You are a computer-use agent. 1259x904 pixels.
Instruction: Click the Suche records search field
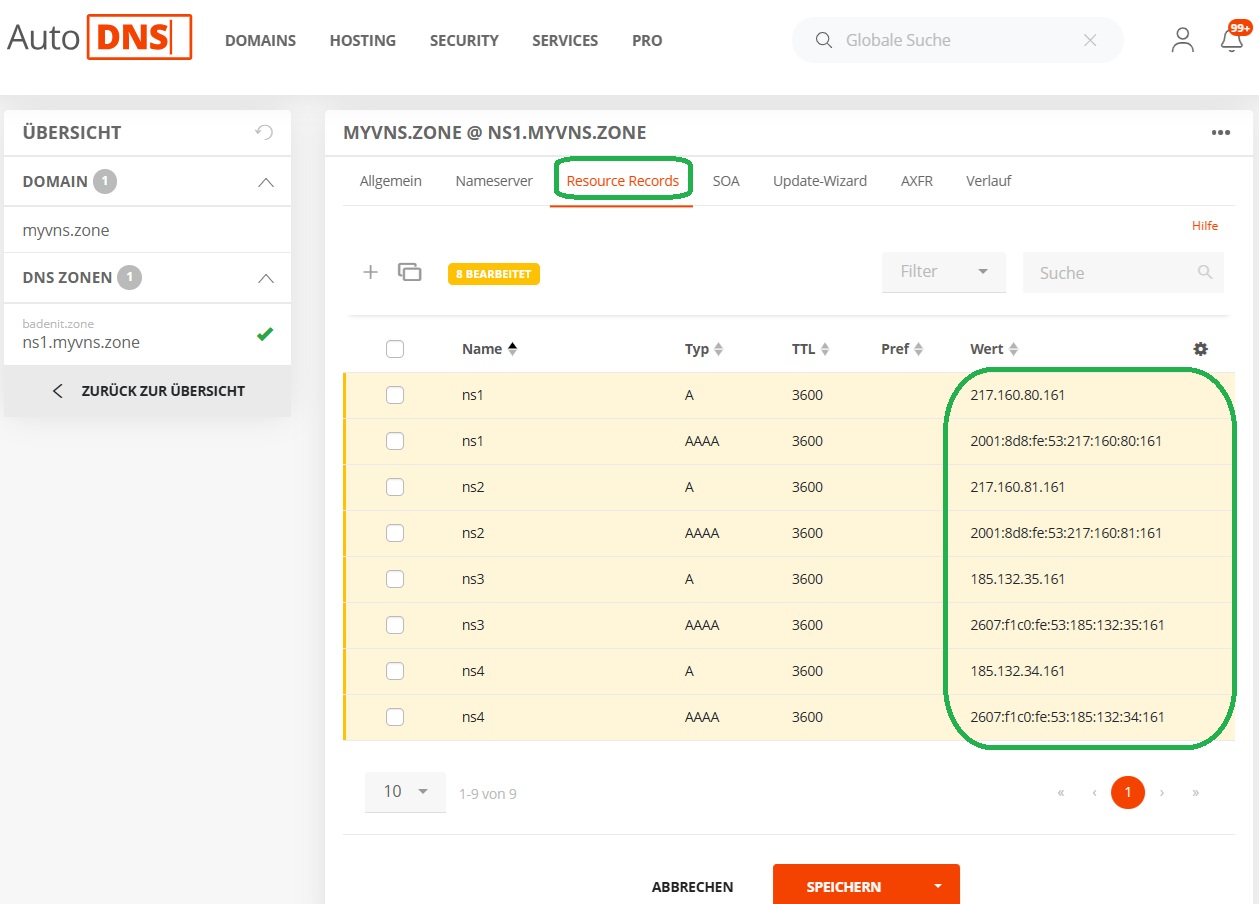pyautogui.click(x=1123, y=272)
